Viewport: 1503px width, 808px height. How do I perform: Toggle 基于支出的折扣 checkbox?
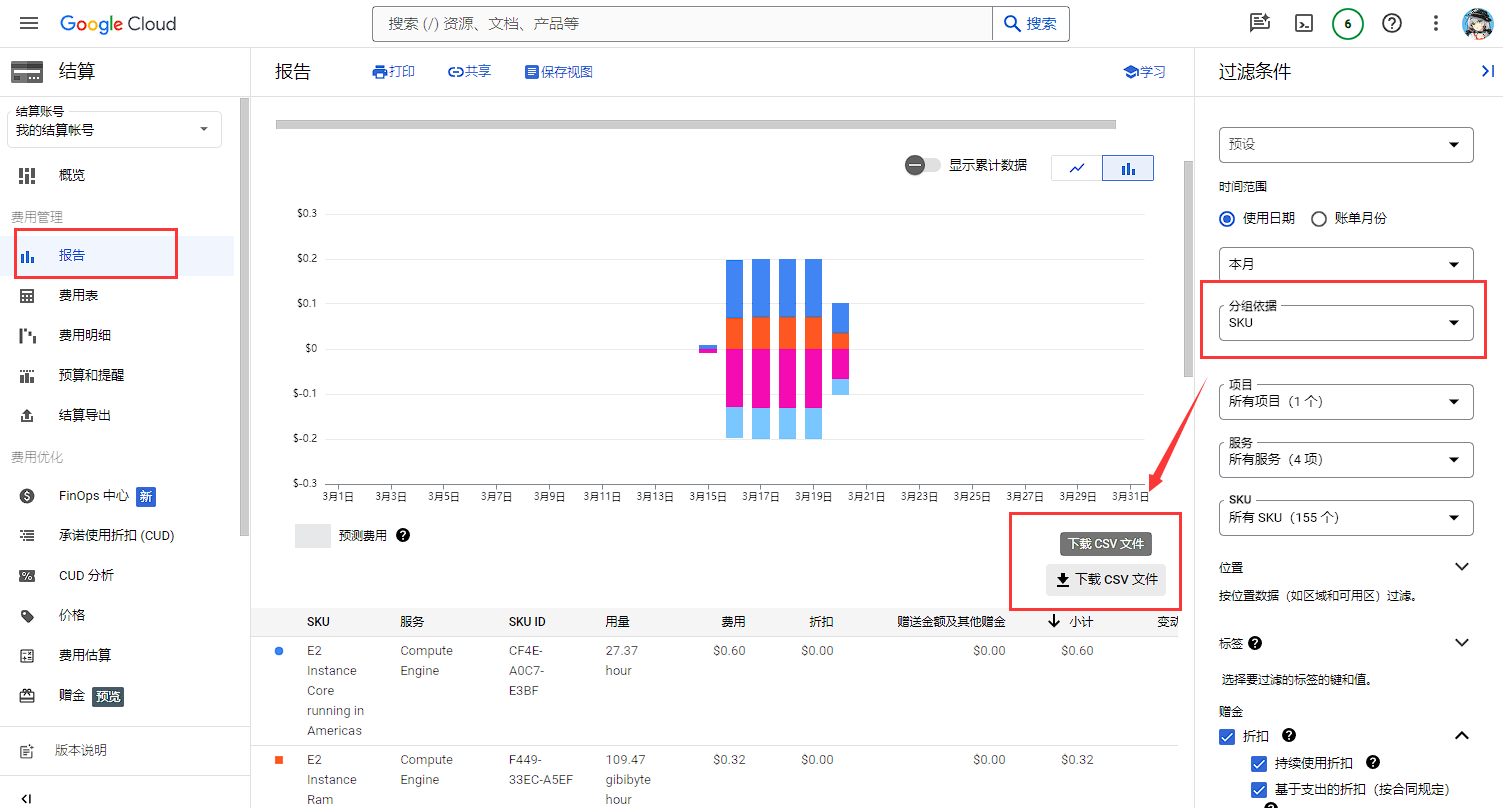(1259, 790)
